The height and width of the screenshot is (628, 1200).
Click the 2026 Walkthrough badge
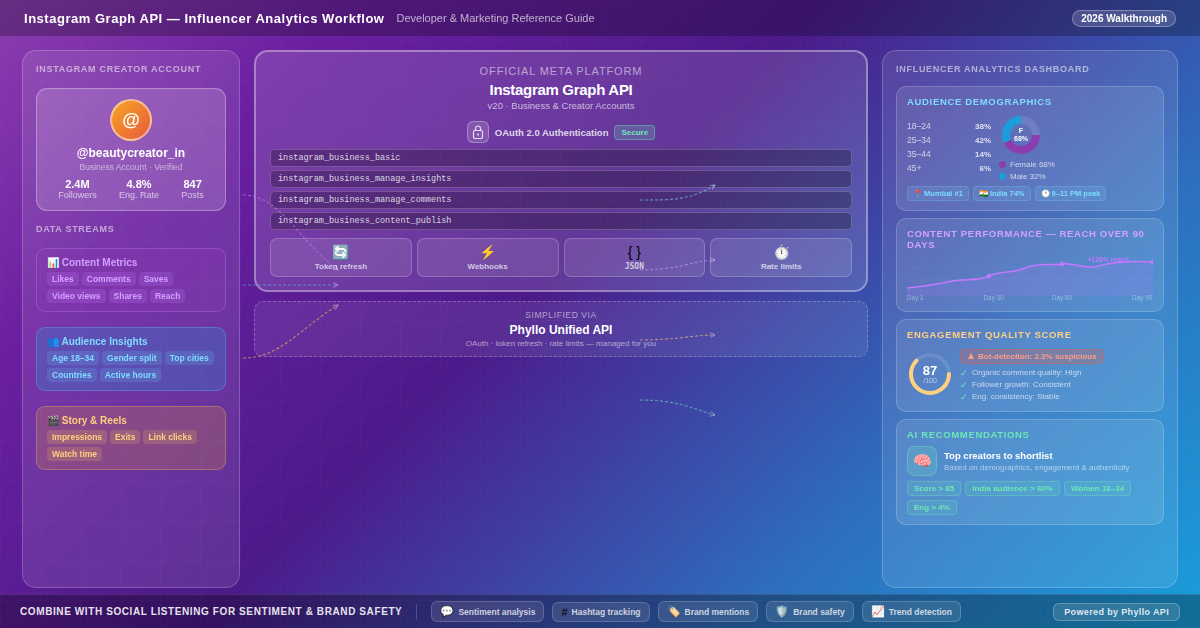pos(1124,18)
